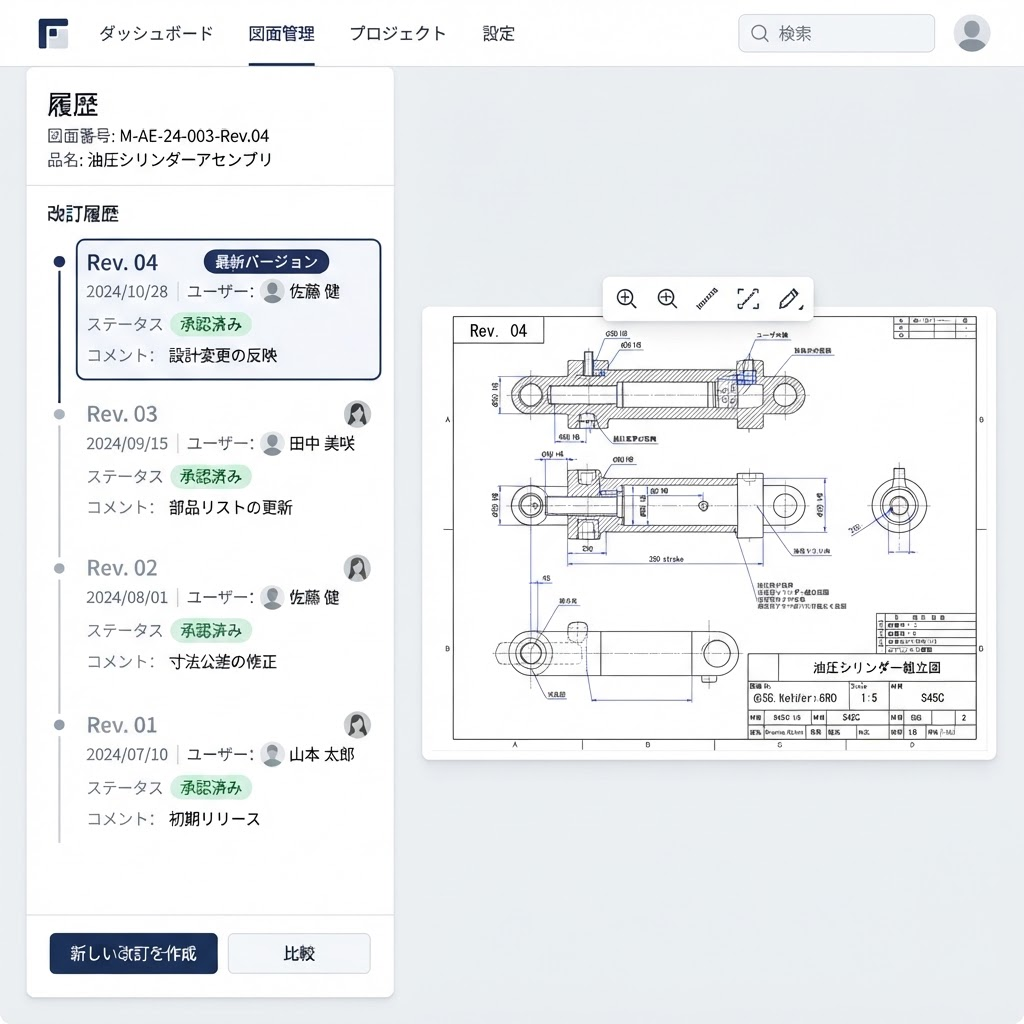Click user avatar beside 山本 太郎
Viewport: 1024px width, 1024px height.
click(272, 754)
